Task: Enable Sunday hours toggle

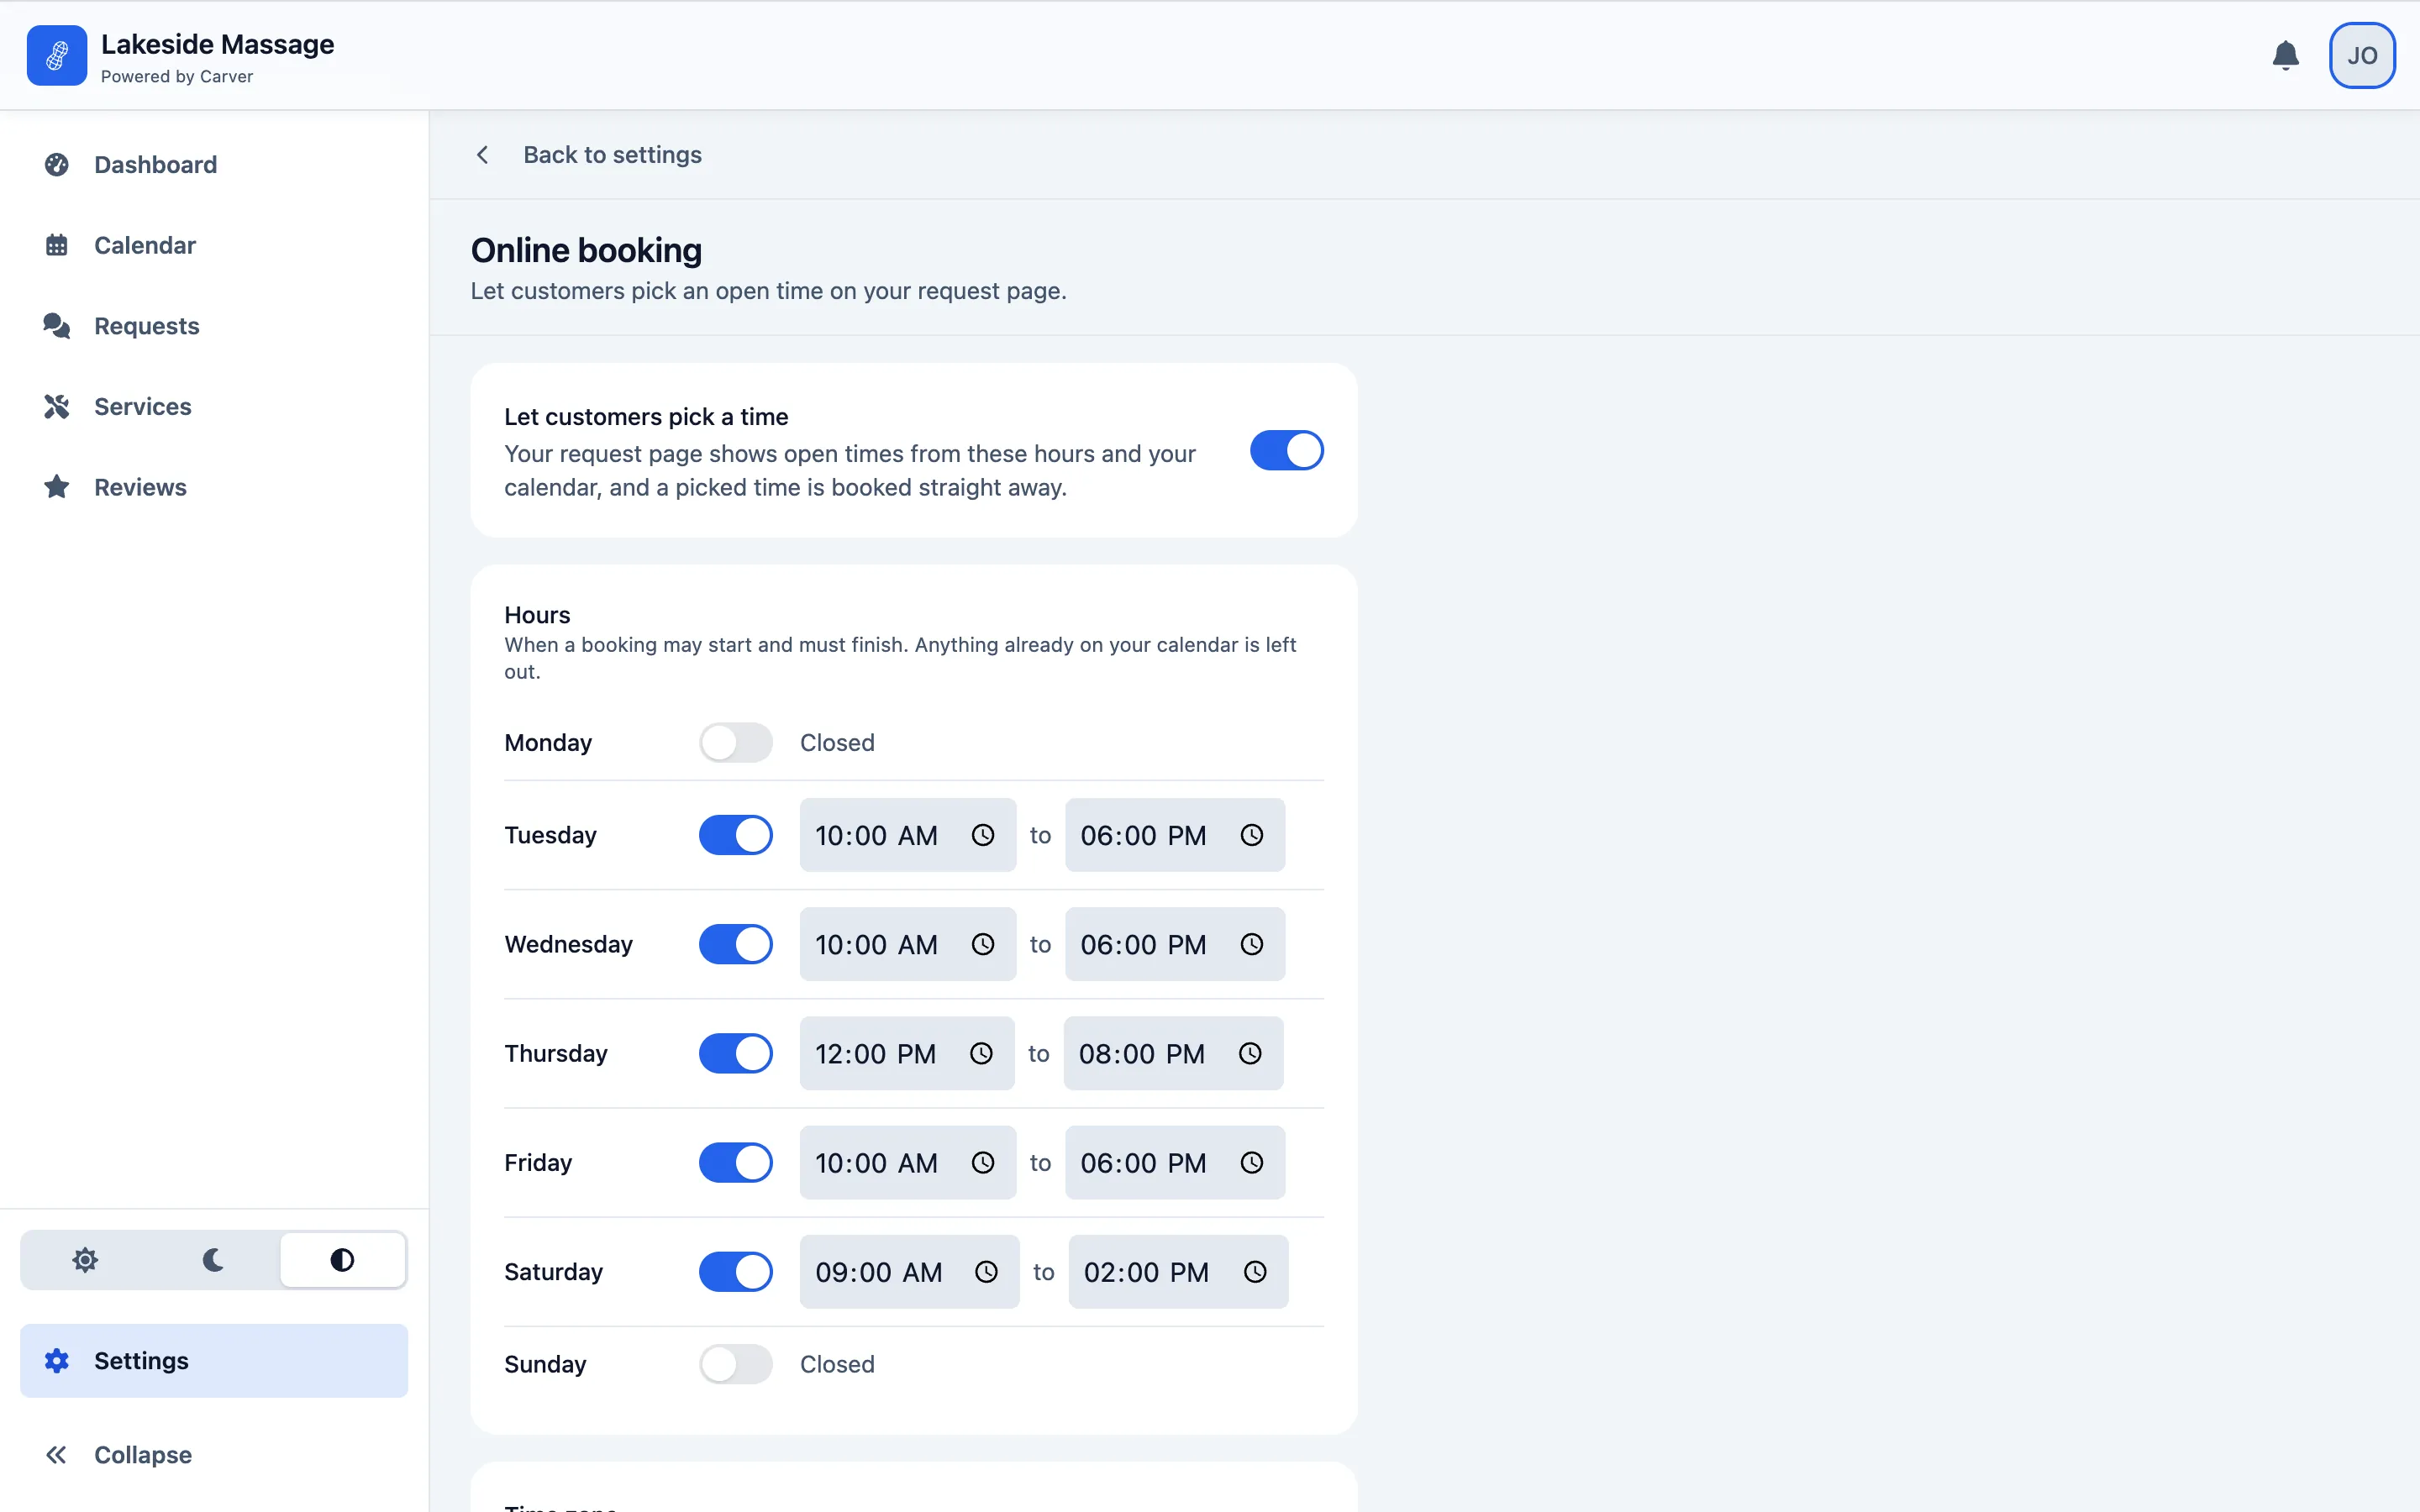Action: click(x=735, y=1364)
